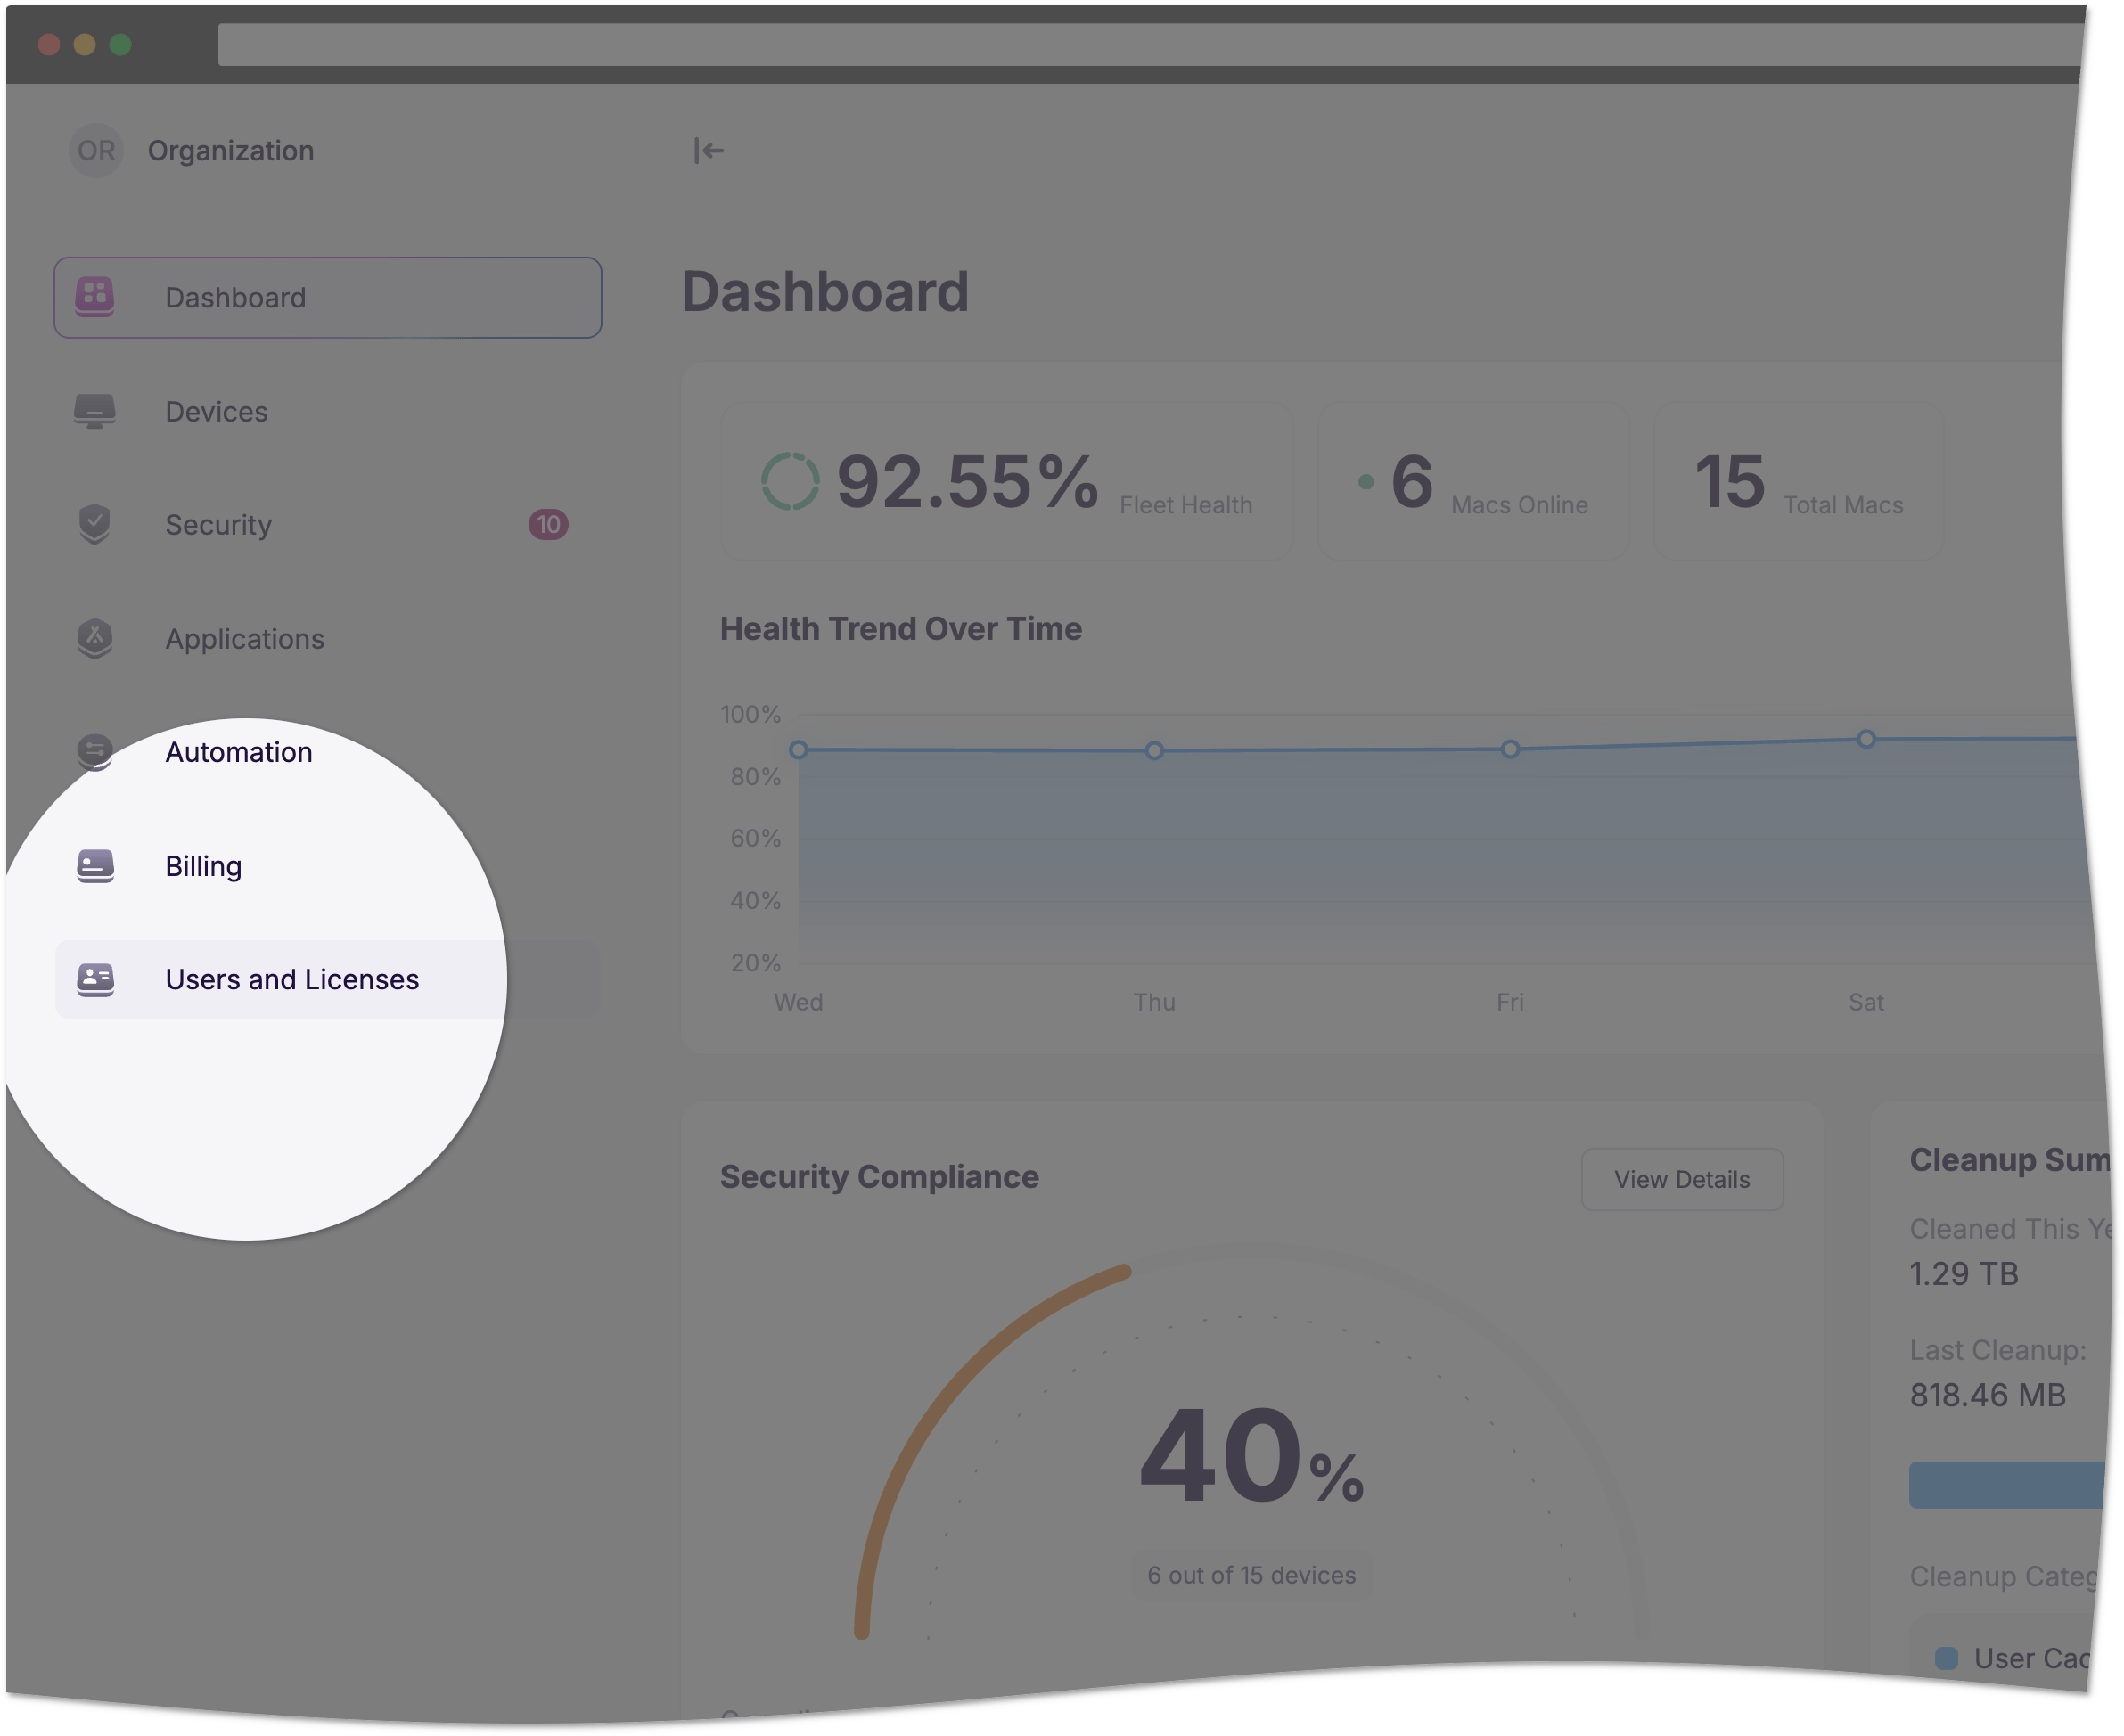Click the Wed data point on the chart
Screen dimensions: 2124x1736
coord(798,750)
